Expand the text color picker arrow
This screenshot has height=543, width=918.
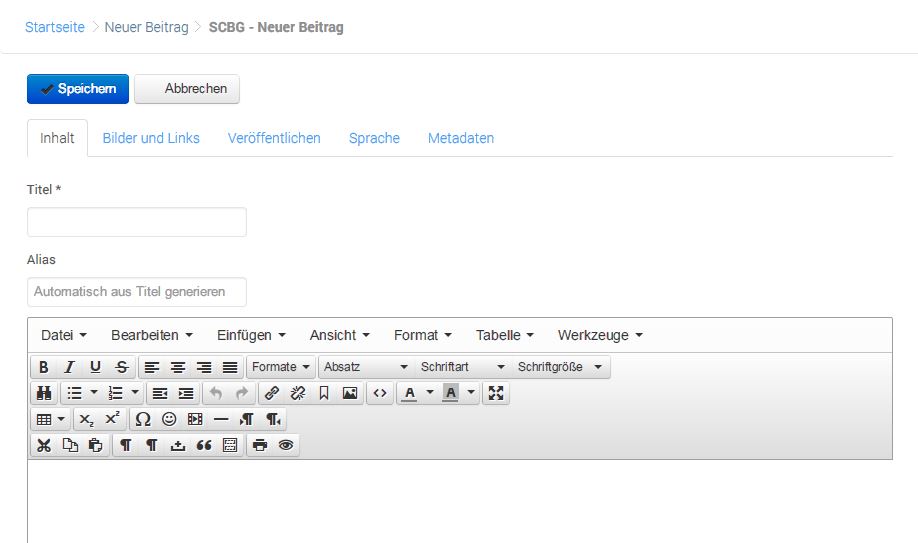pyautogui.click(x=430, y=392)
